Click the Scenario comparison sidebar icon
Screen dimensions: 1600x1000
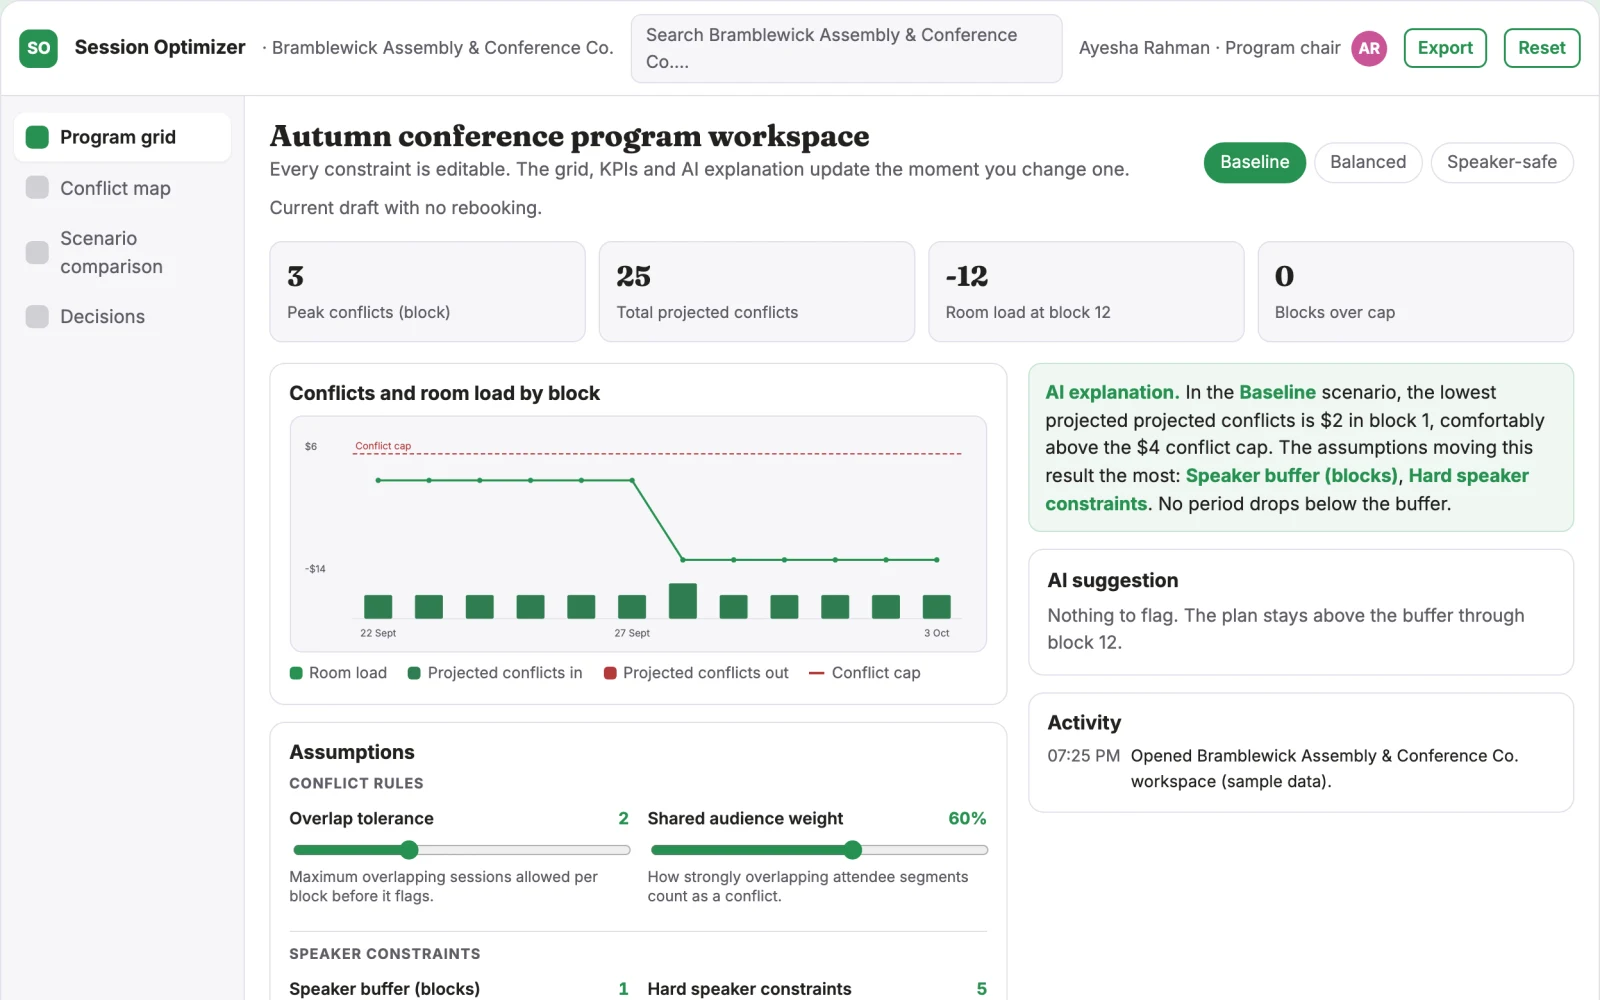[x=37, y=252]
